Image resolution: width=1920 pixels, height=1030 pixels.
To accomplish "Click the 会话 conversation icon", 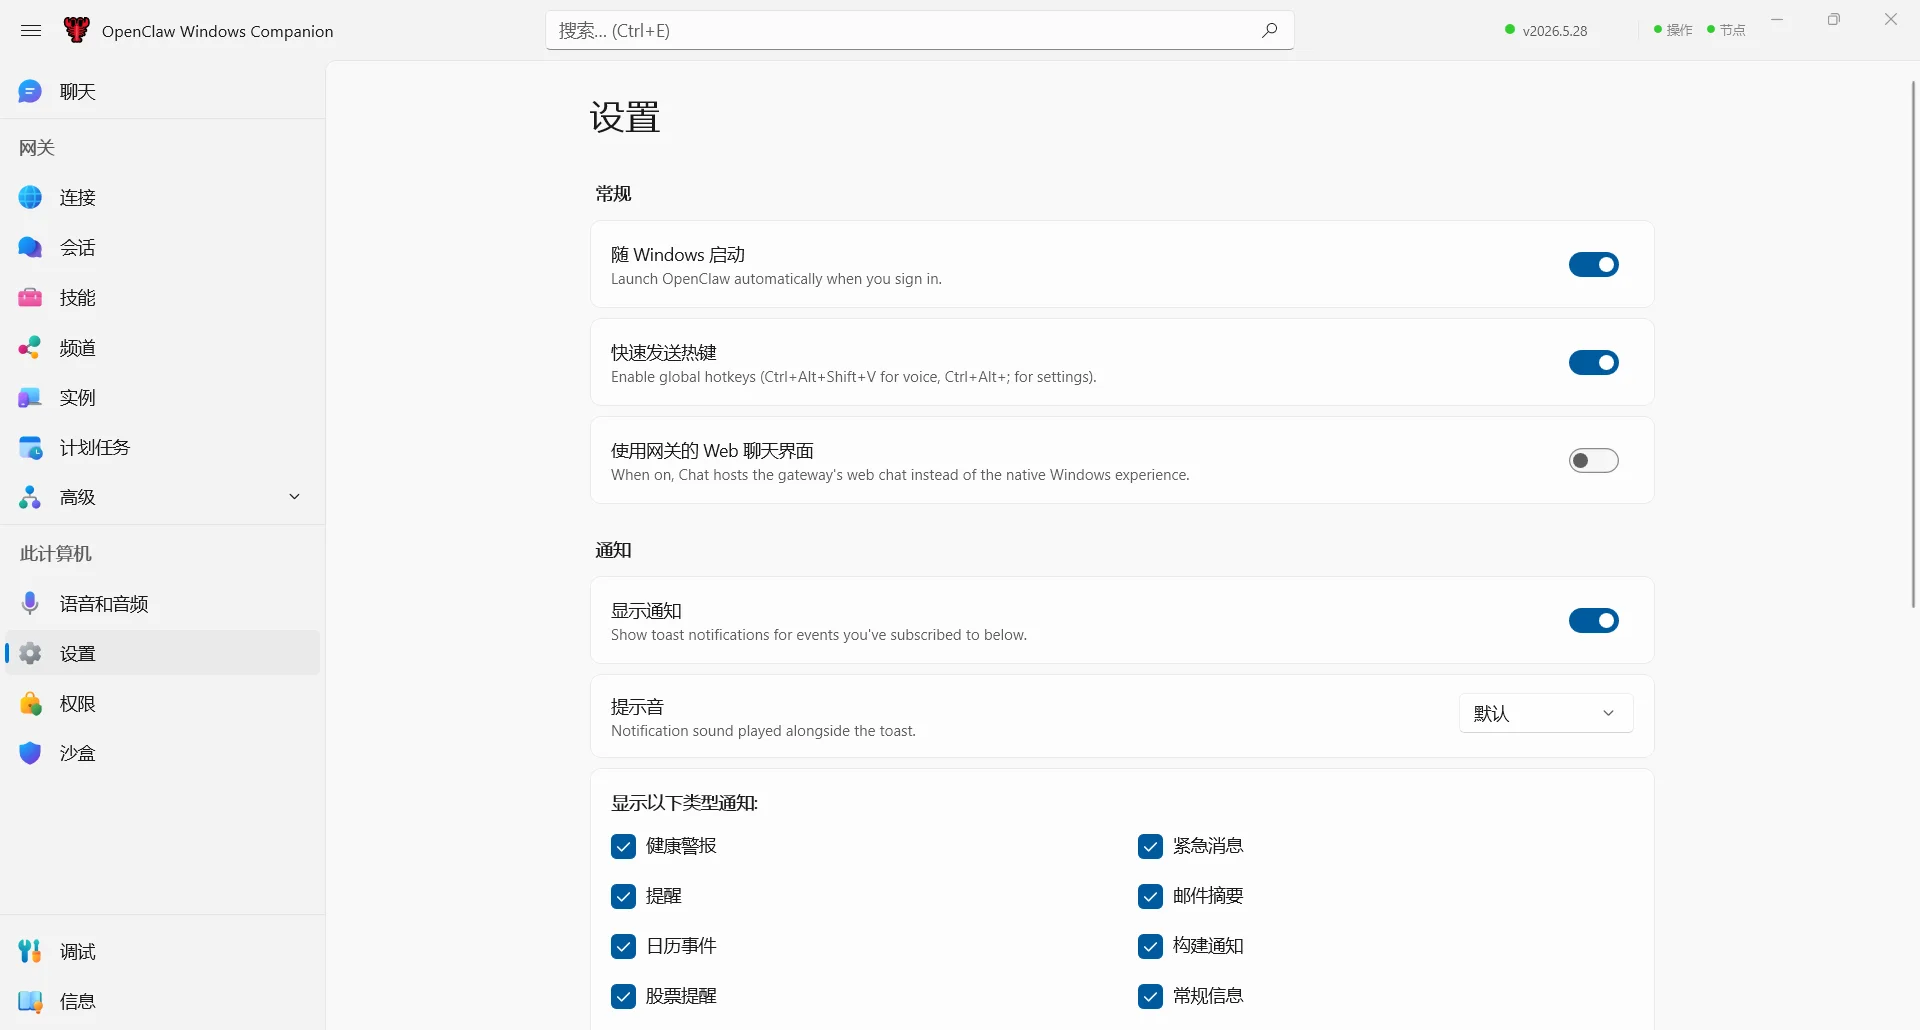I will (x=30, y=248).
